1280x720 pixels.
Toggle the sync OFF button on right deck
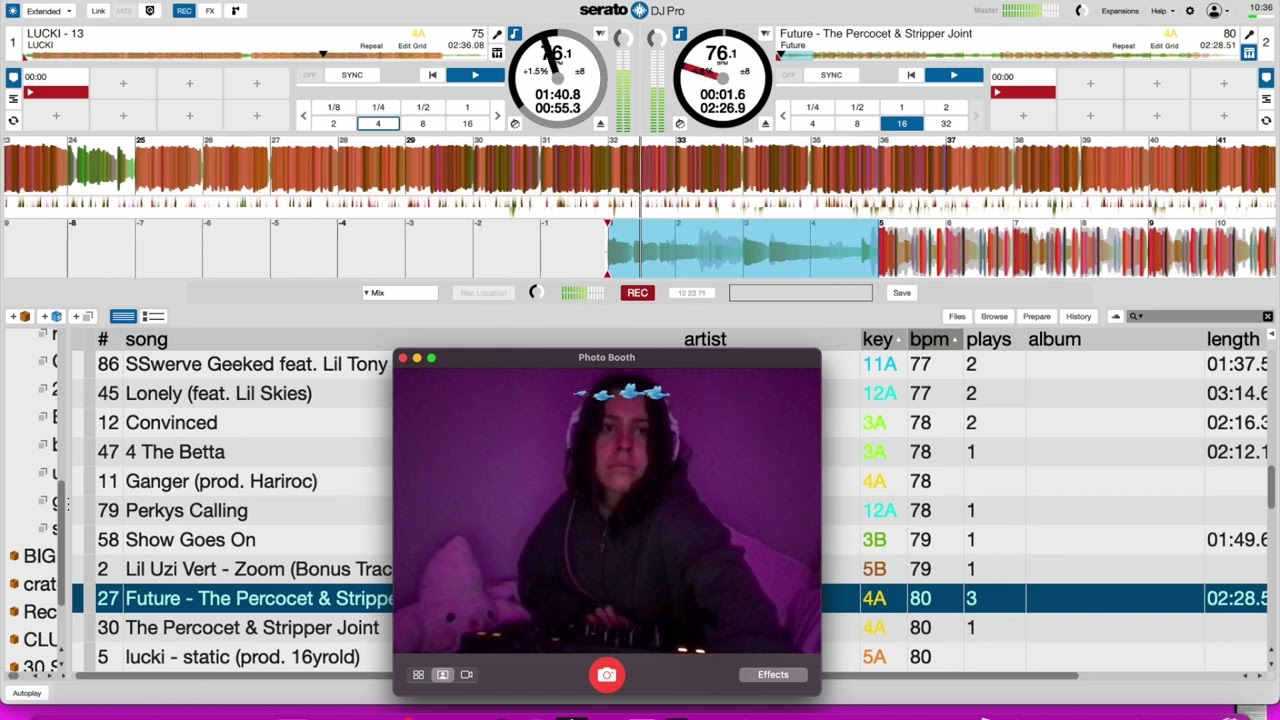click(788, 75)
